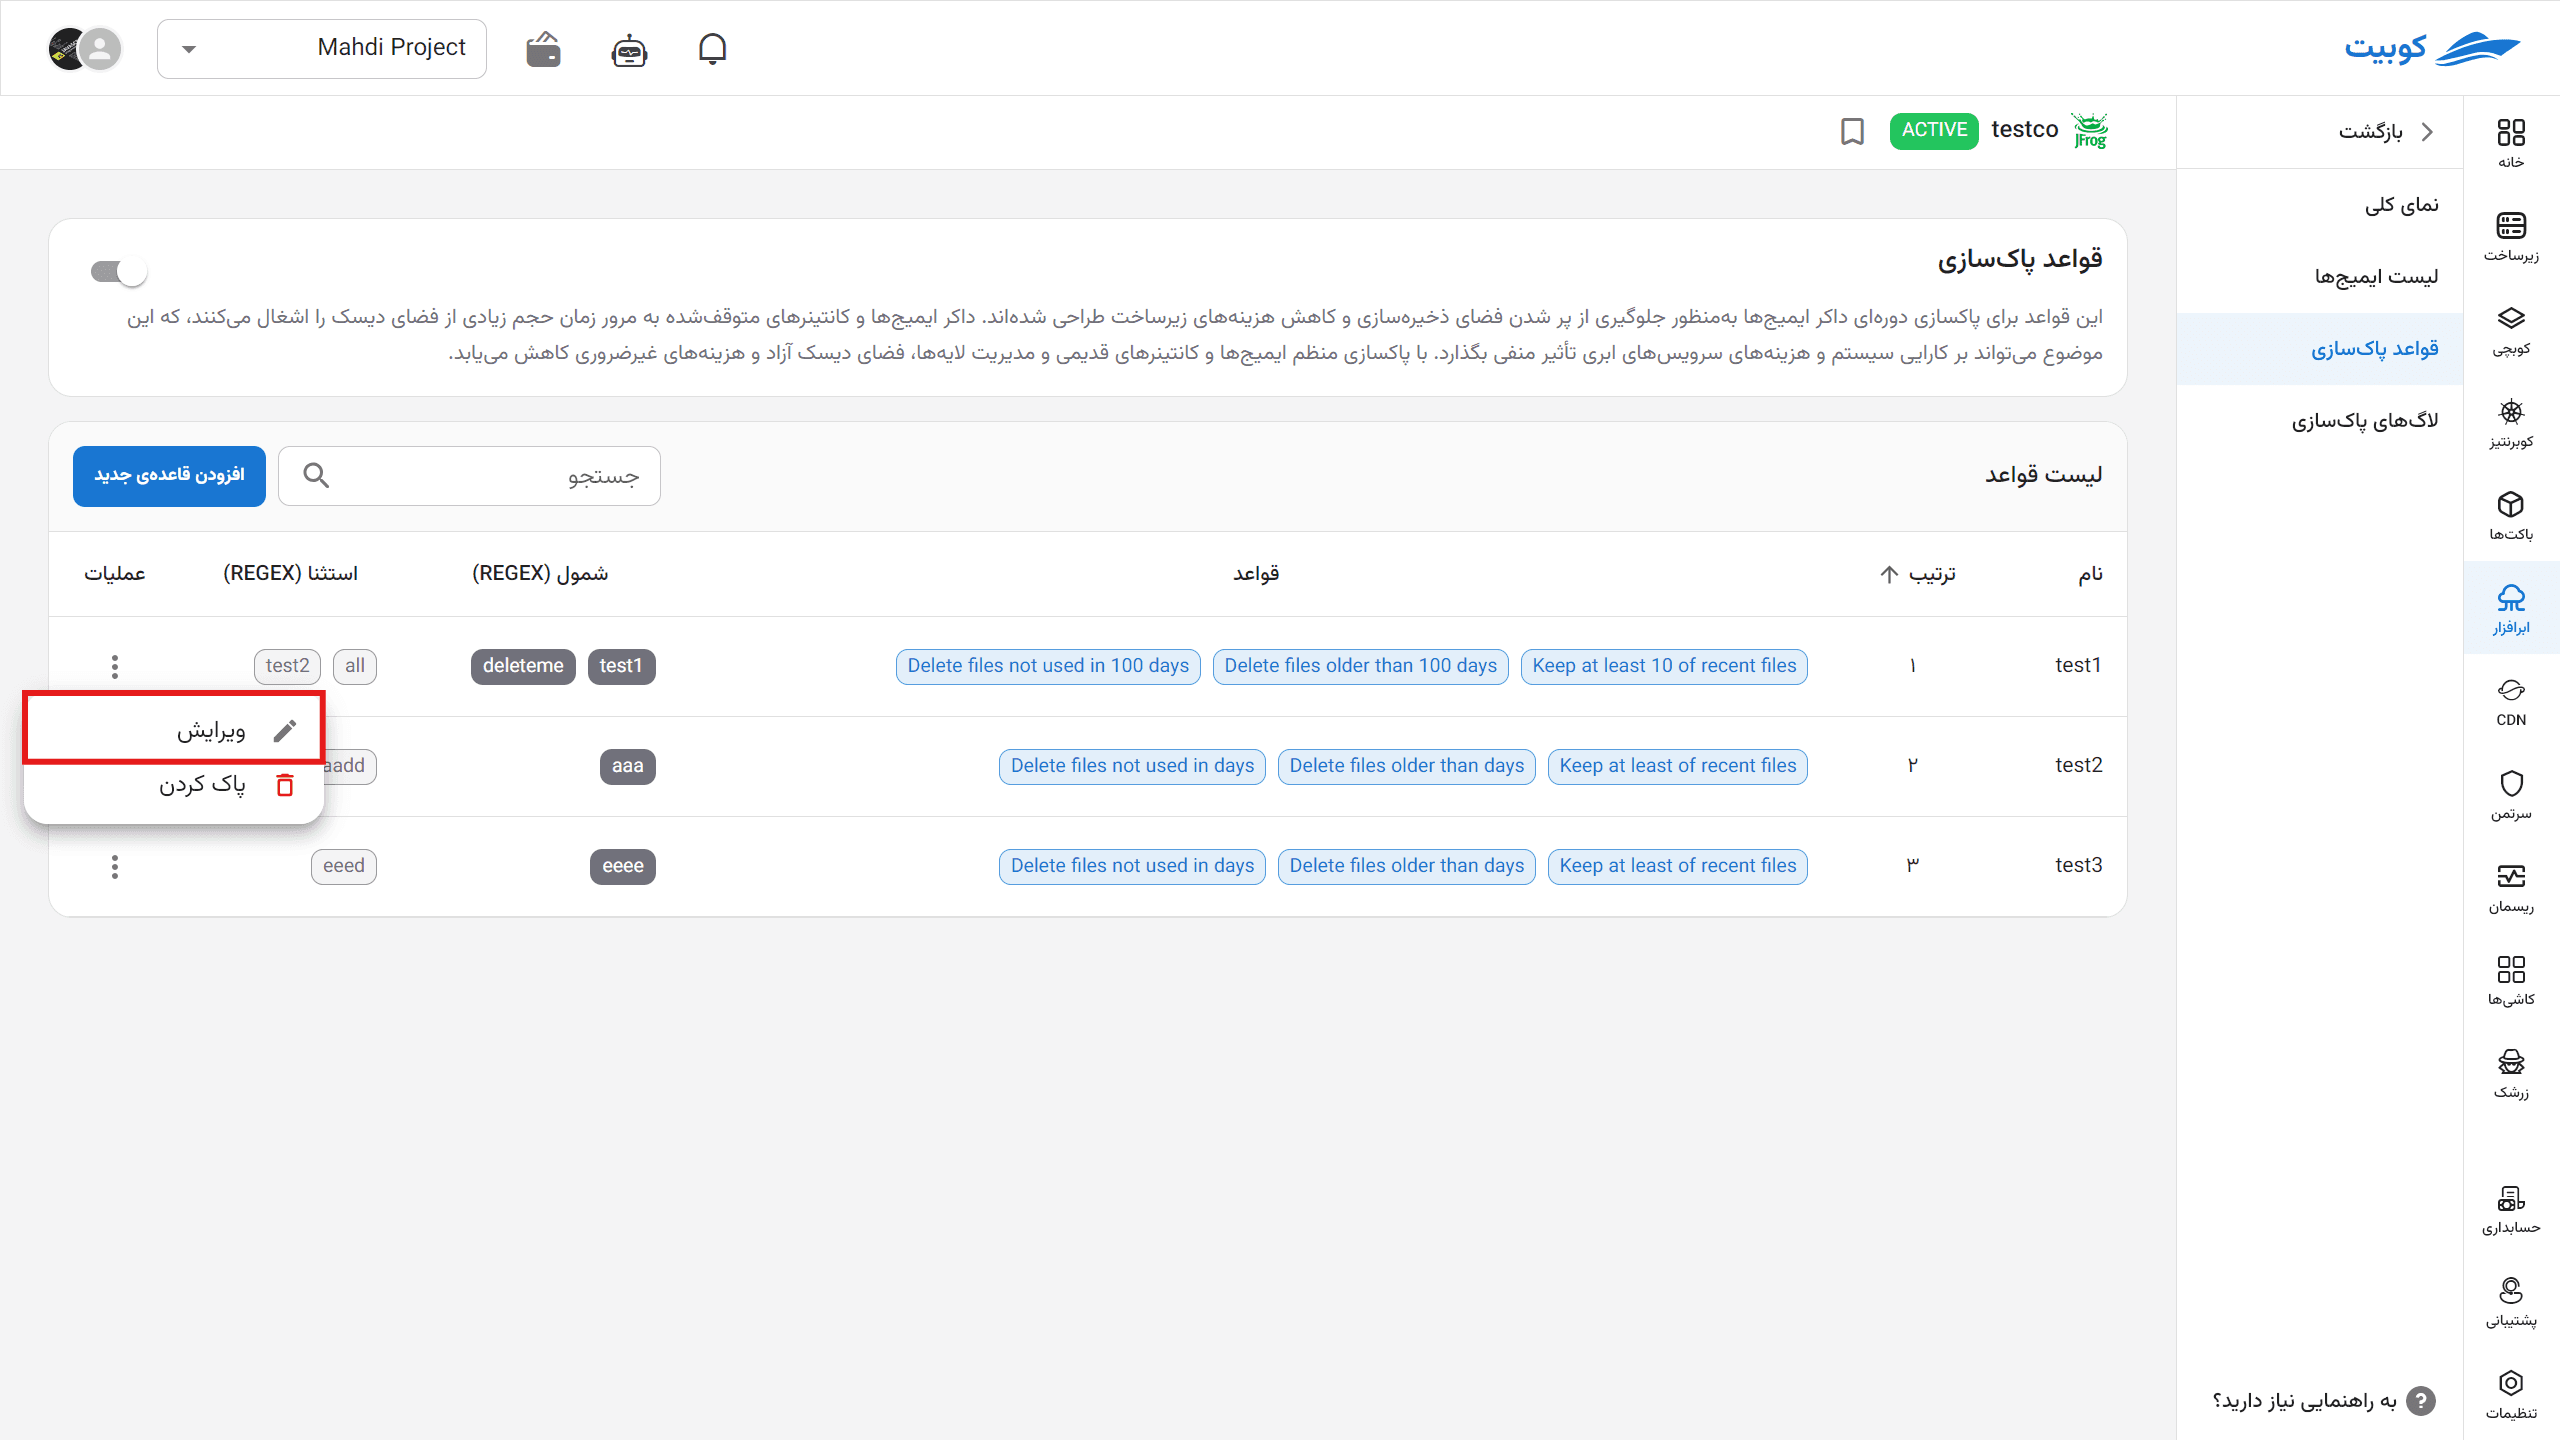Click the eeee include tag in test3

click(x=623, y=866)
